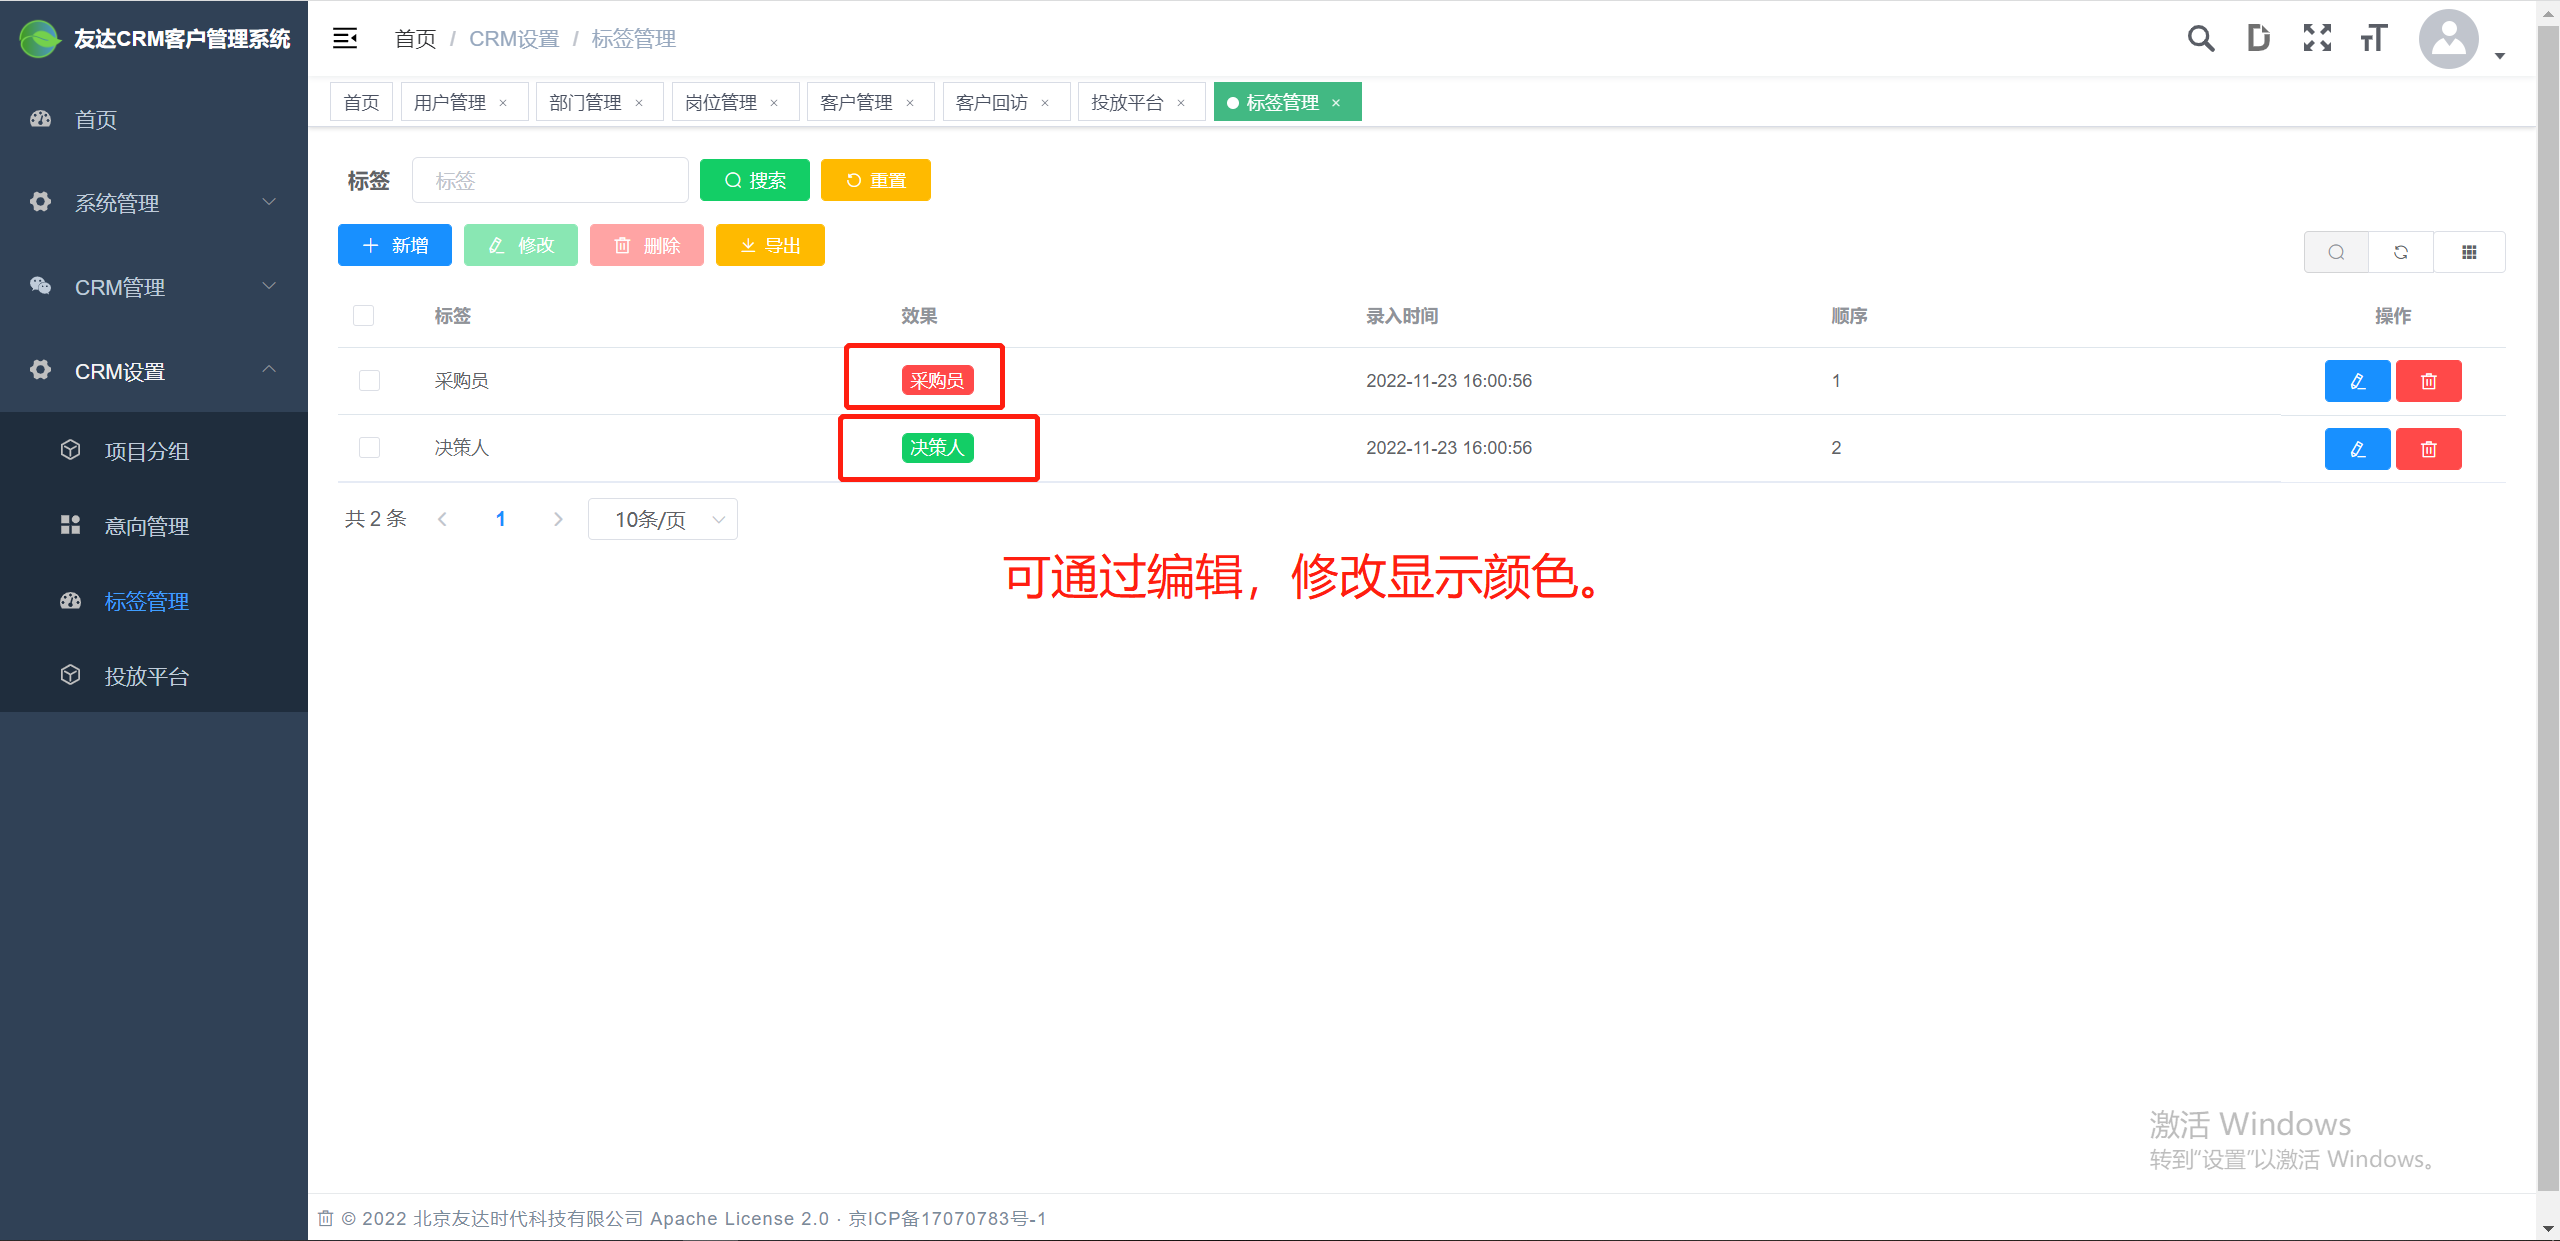Open the font size selector icon
This screenshot has height=1241, width=2560.
pyautogui.click(x=2374, y=39)
